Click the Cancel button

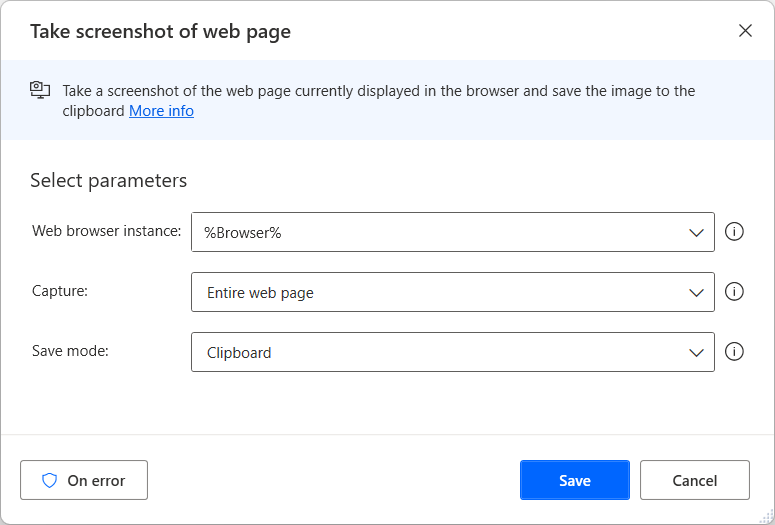694,480
